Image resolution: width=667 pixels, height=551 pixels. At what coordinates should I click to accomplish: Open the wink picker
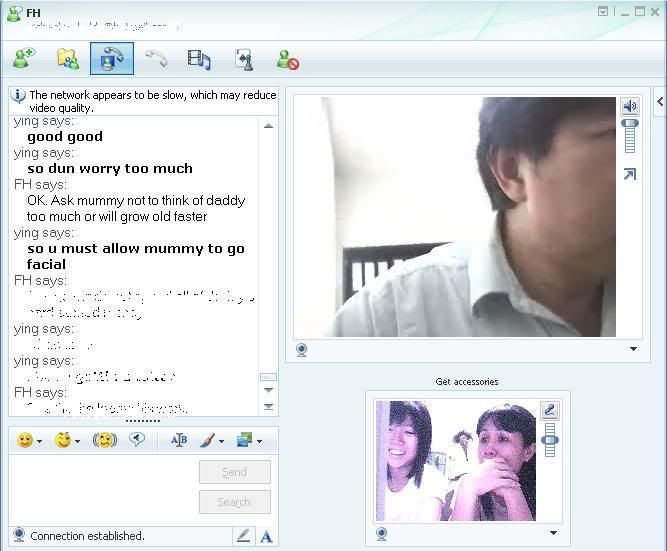(63, 440)
